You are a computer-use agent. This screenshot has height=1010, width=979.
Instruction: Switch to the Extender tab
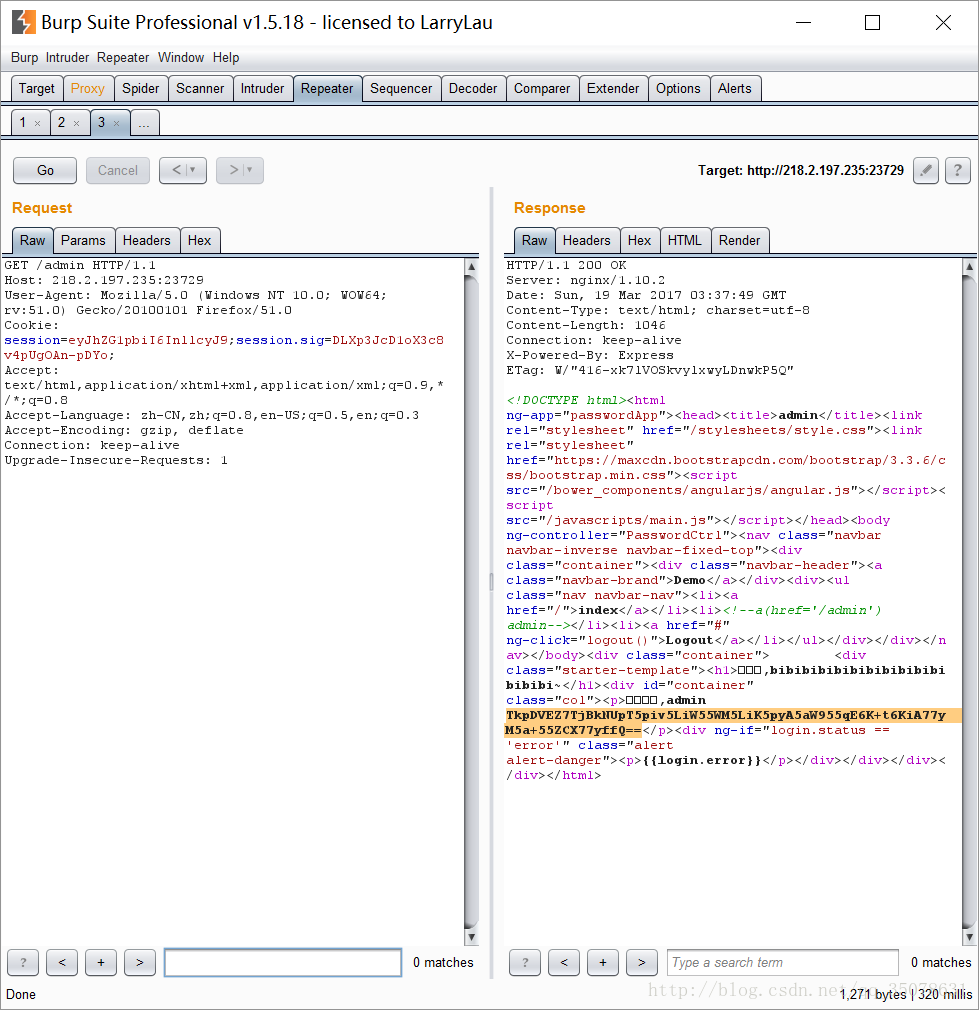click(613, 89)
